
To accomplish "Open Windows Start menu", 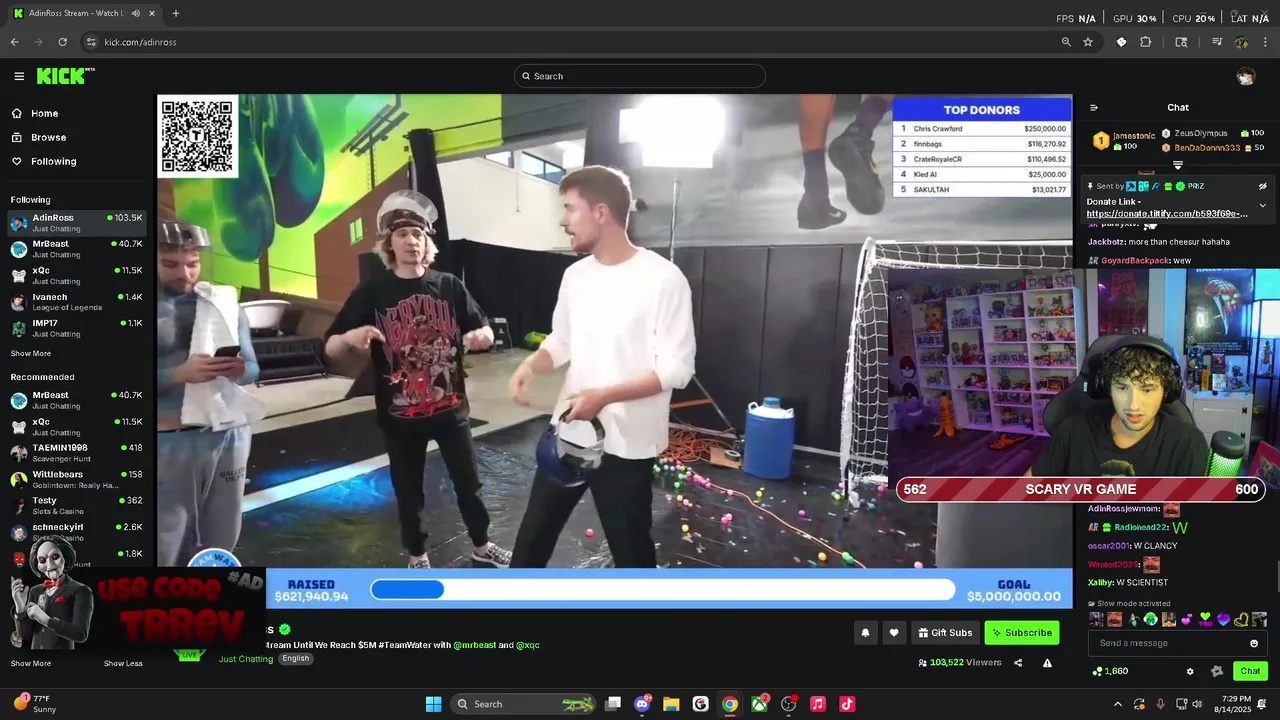I will [433, 704].
